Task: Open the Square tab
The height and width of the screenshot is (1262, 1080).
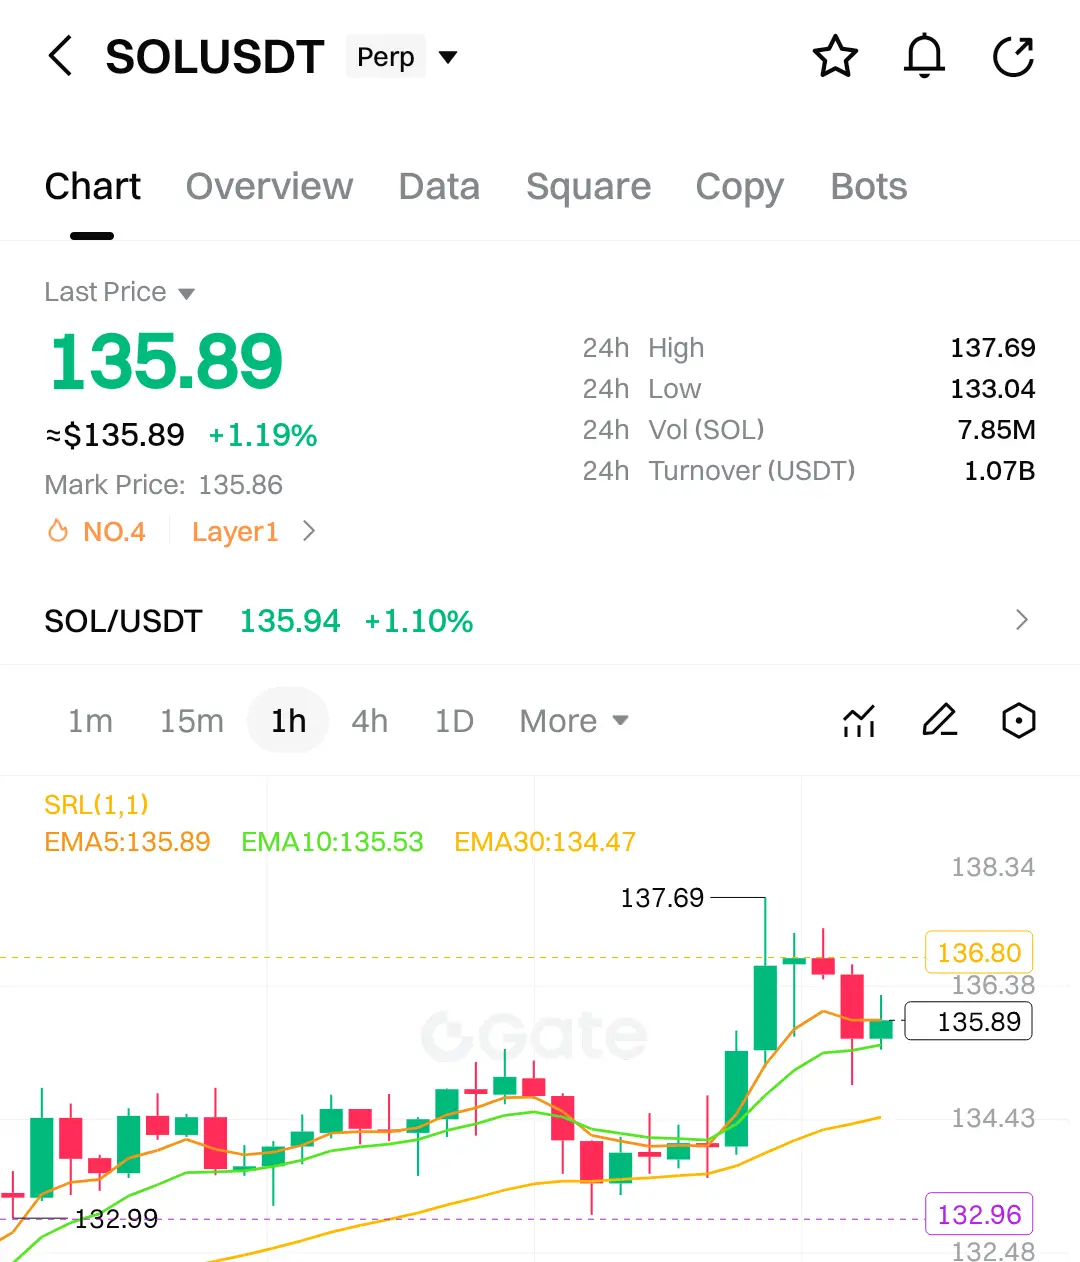Action: (588, 187)
